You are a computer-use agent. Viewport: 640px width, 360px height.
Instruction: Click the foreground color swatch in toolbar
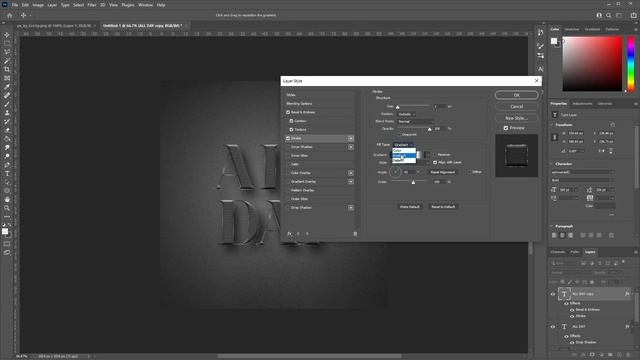5,231
